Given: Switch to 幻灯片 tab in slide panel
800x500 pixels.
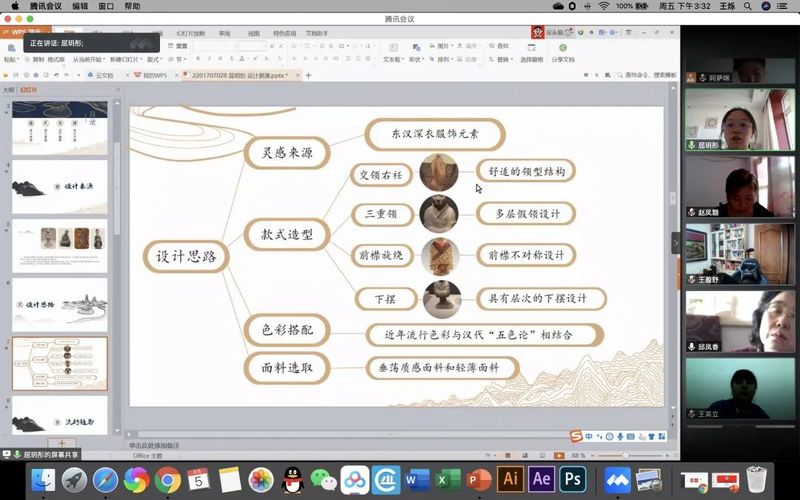Looking at the screenshot, I should (x=28, y=90).
